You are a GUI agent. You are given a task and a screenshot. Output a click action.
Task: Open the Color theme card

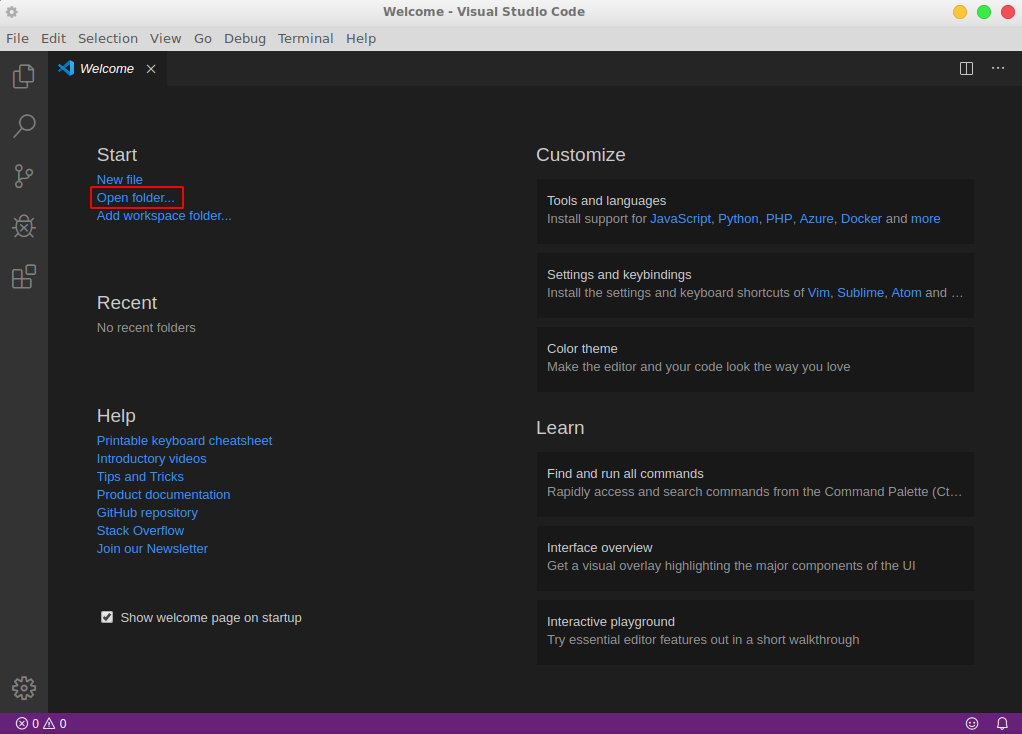(755, 359)
